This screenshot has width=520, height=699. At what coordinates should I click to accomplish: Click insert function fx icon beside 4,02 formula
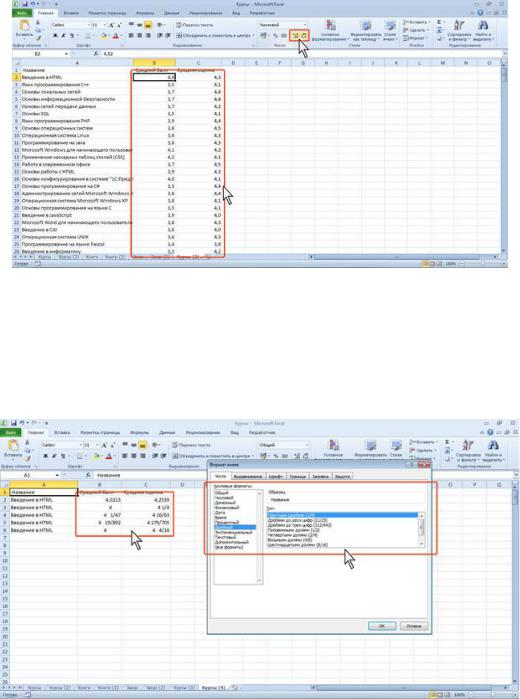pos(96,53)
